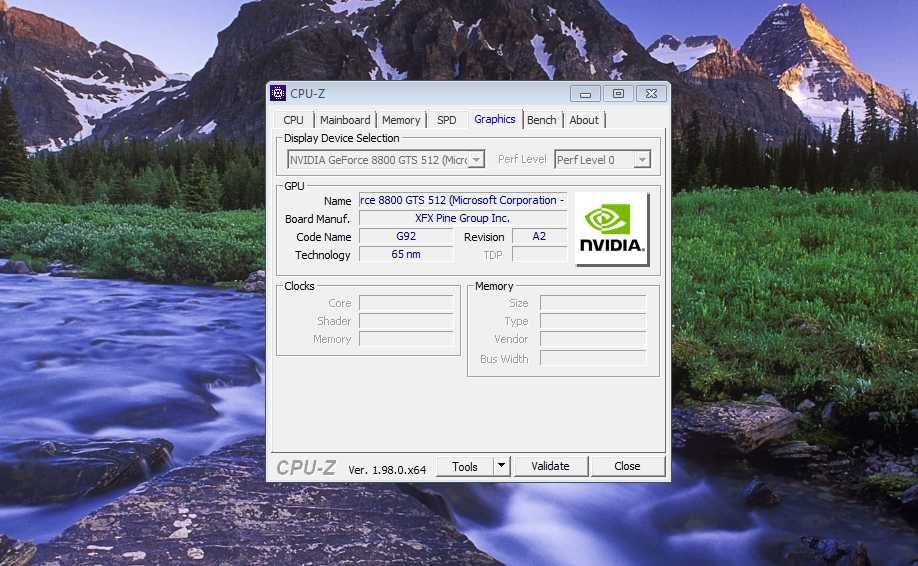
Task: Click the 'XFX Pine Group Inc.' field
Action: 463,218
